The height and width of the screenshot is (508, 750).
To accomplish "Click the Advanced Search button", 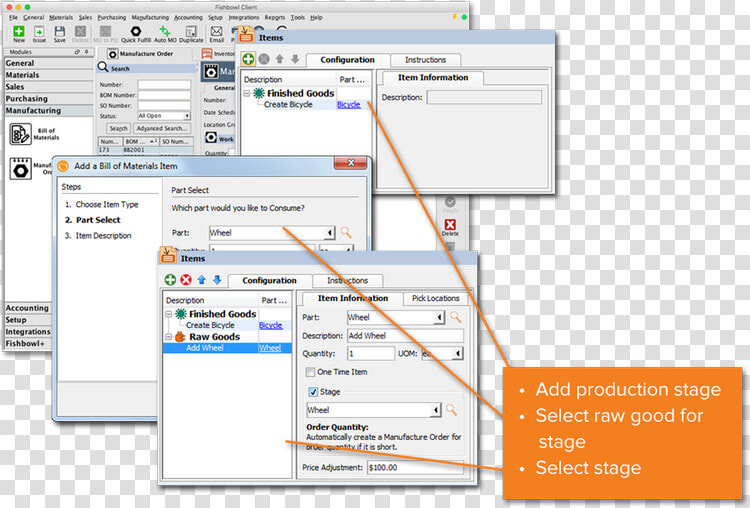I will point(162,128).
